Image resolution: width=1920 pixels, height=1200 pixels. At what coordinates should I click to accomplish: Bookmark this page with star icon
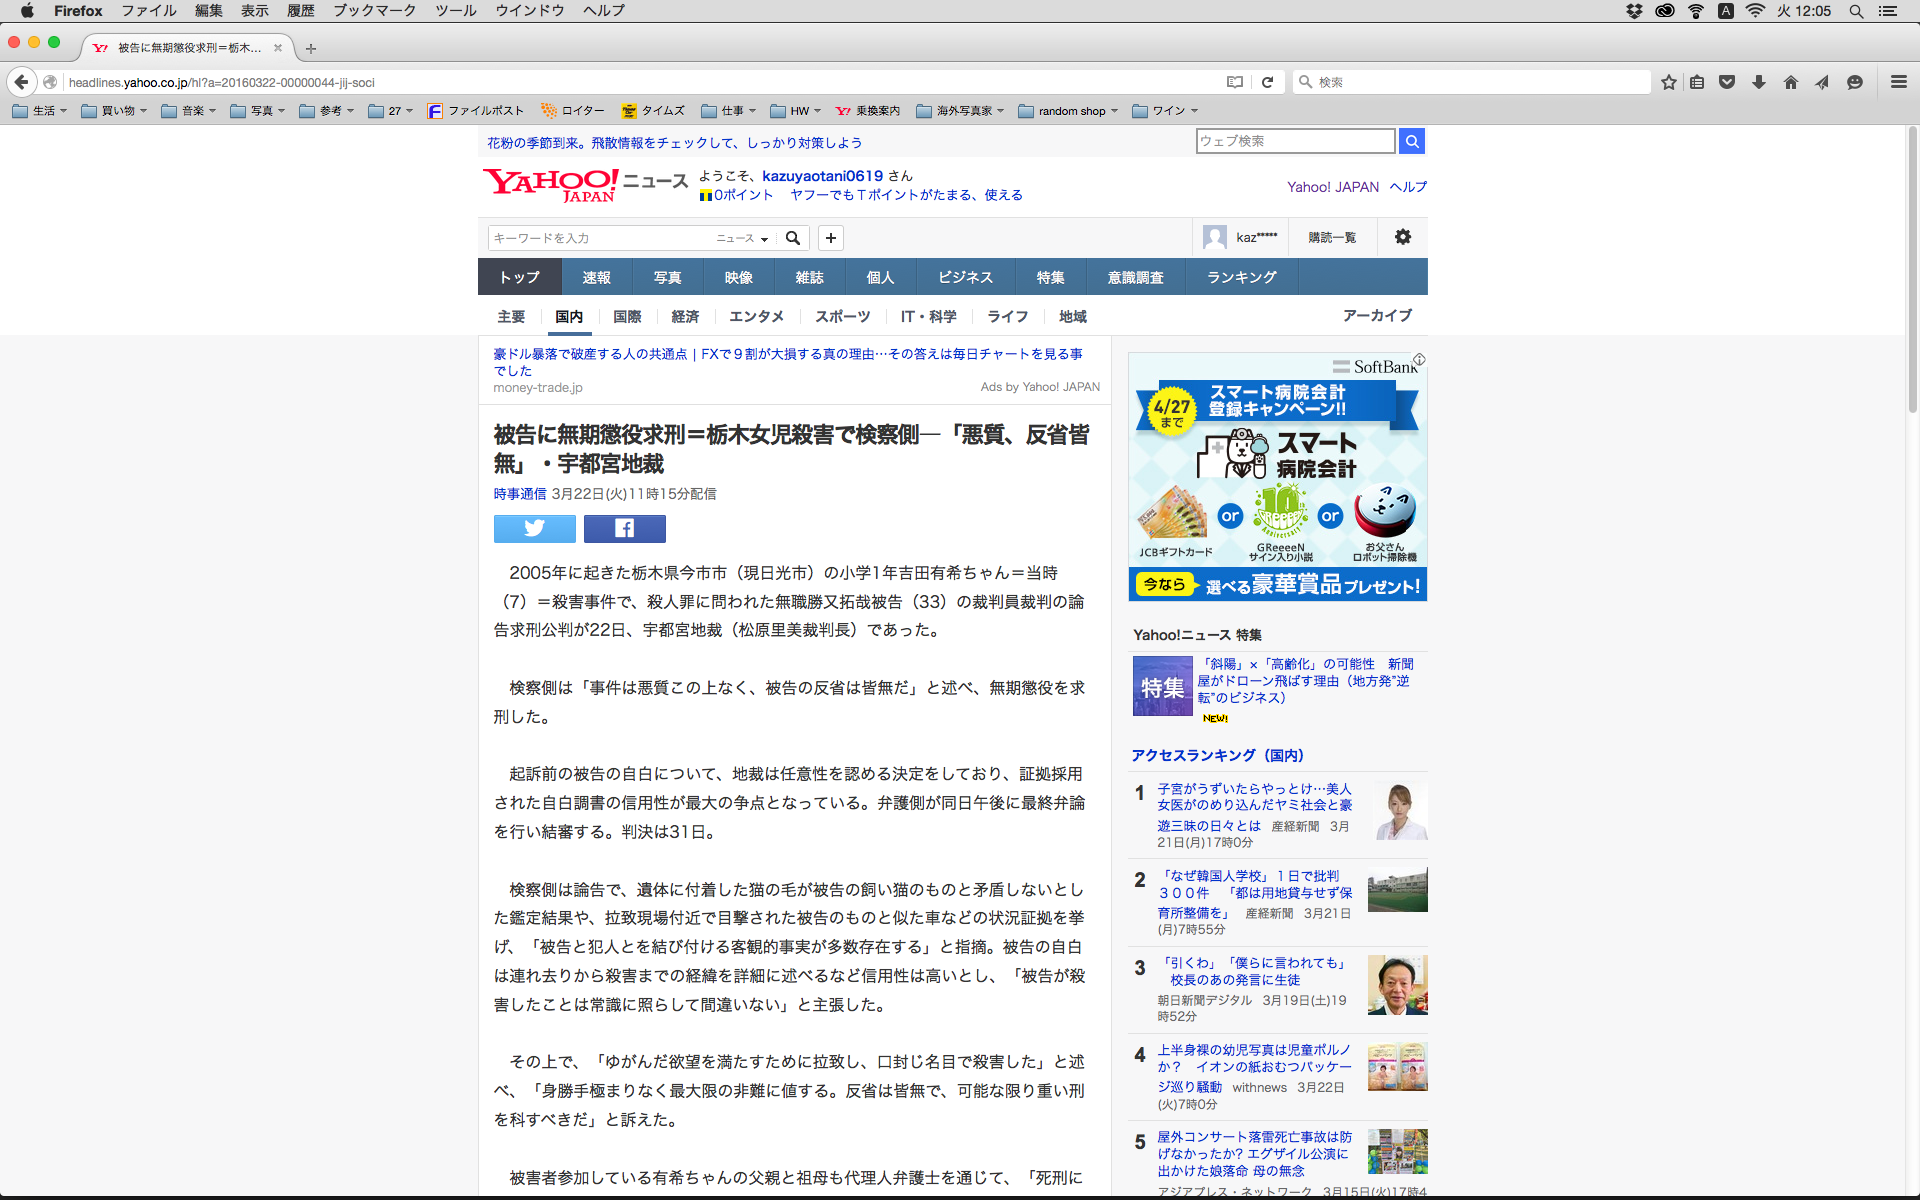coord(1668,82)
